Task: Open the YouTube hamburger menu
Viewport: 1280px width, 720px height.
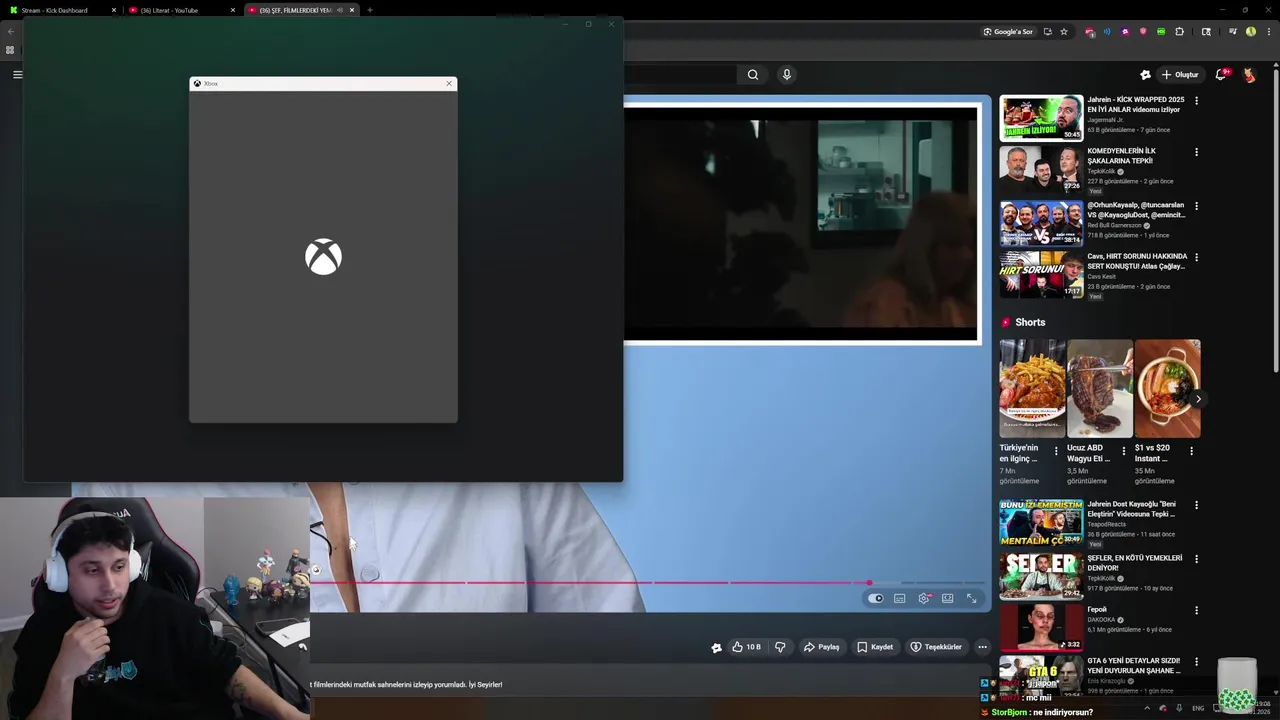Action: pyautogui.click(x=17, y=74)
